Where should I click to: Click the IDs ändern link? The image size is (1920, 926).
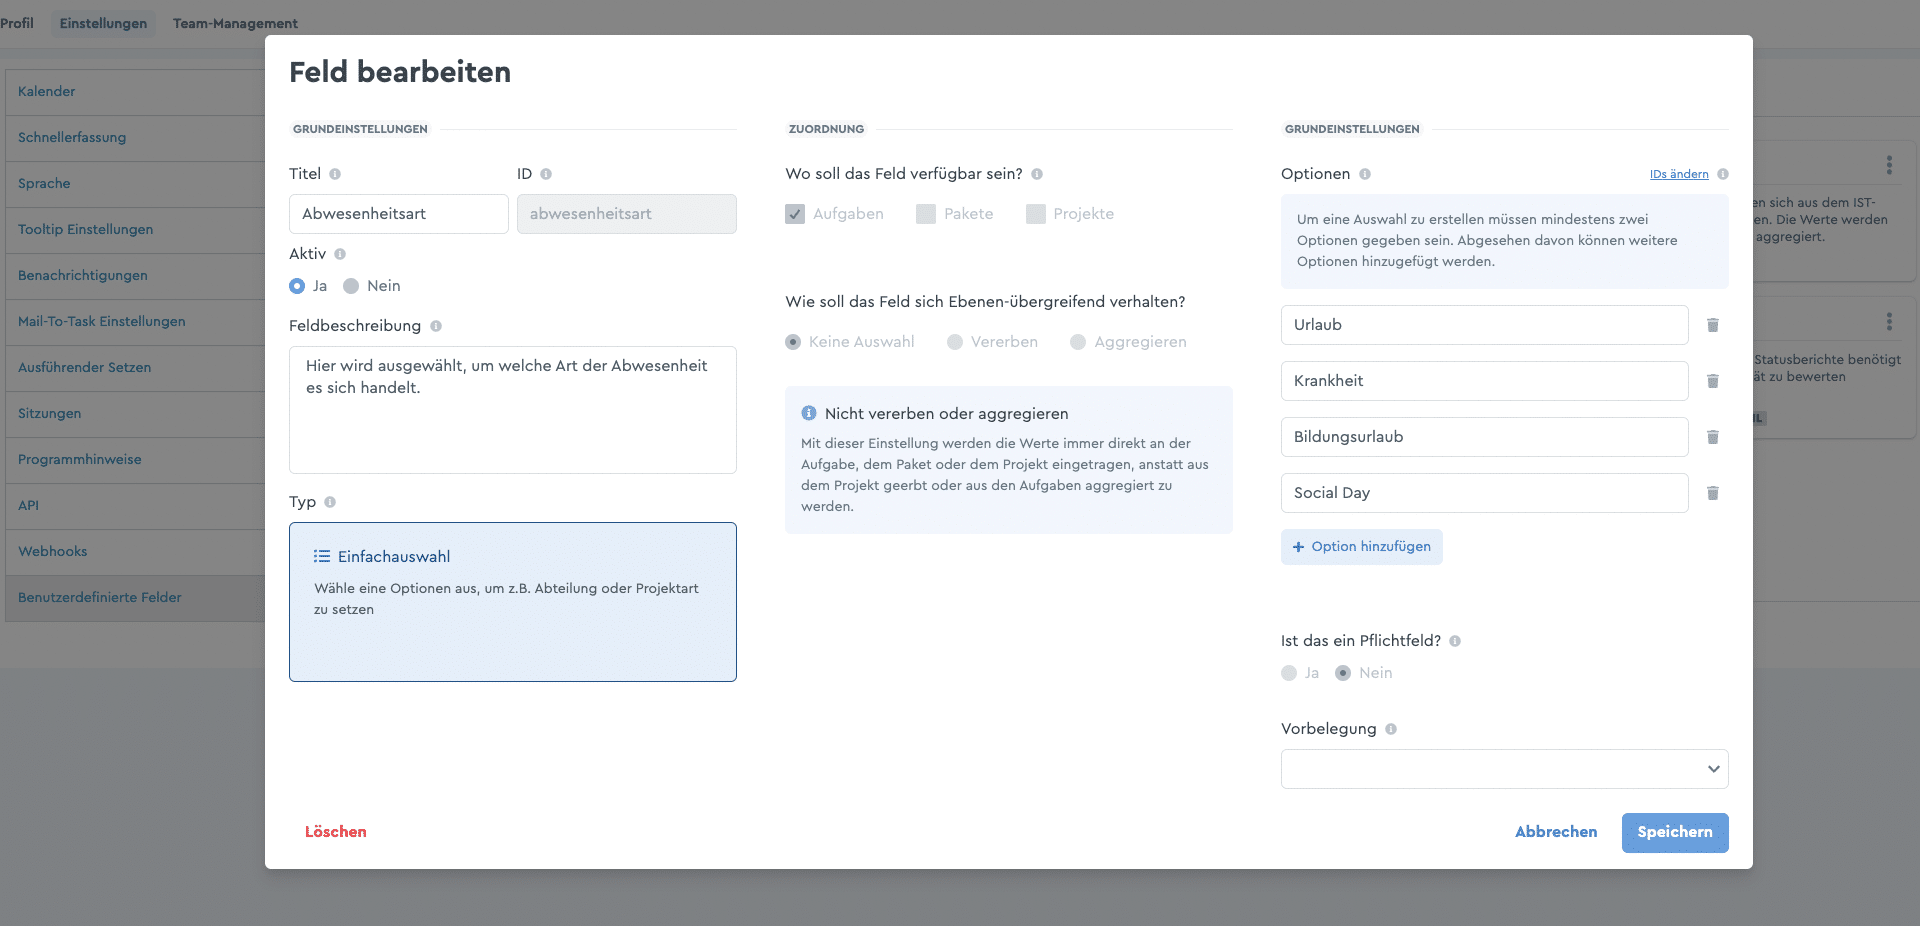tap(1679, 174)
